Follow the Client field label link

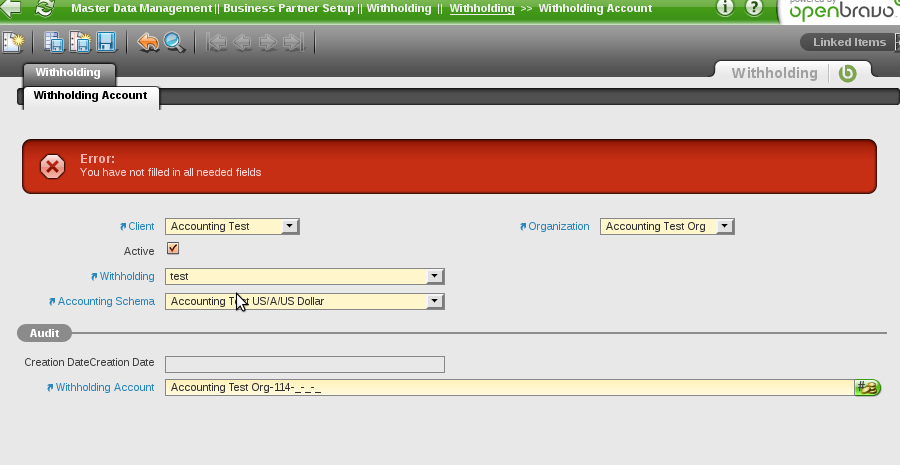(141, 226)
